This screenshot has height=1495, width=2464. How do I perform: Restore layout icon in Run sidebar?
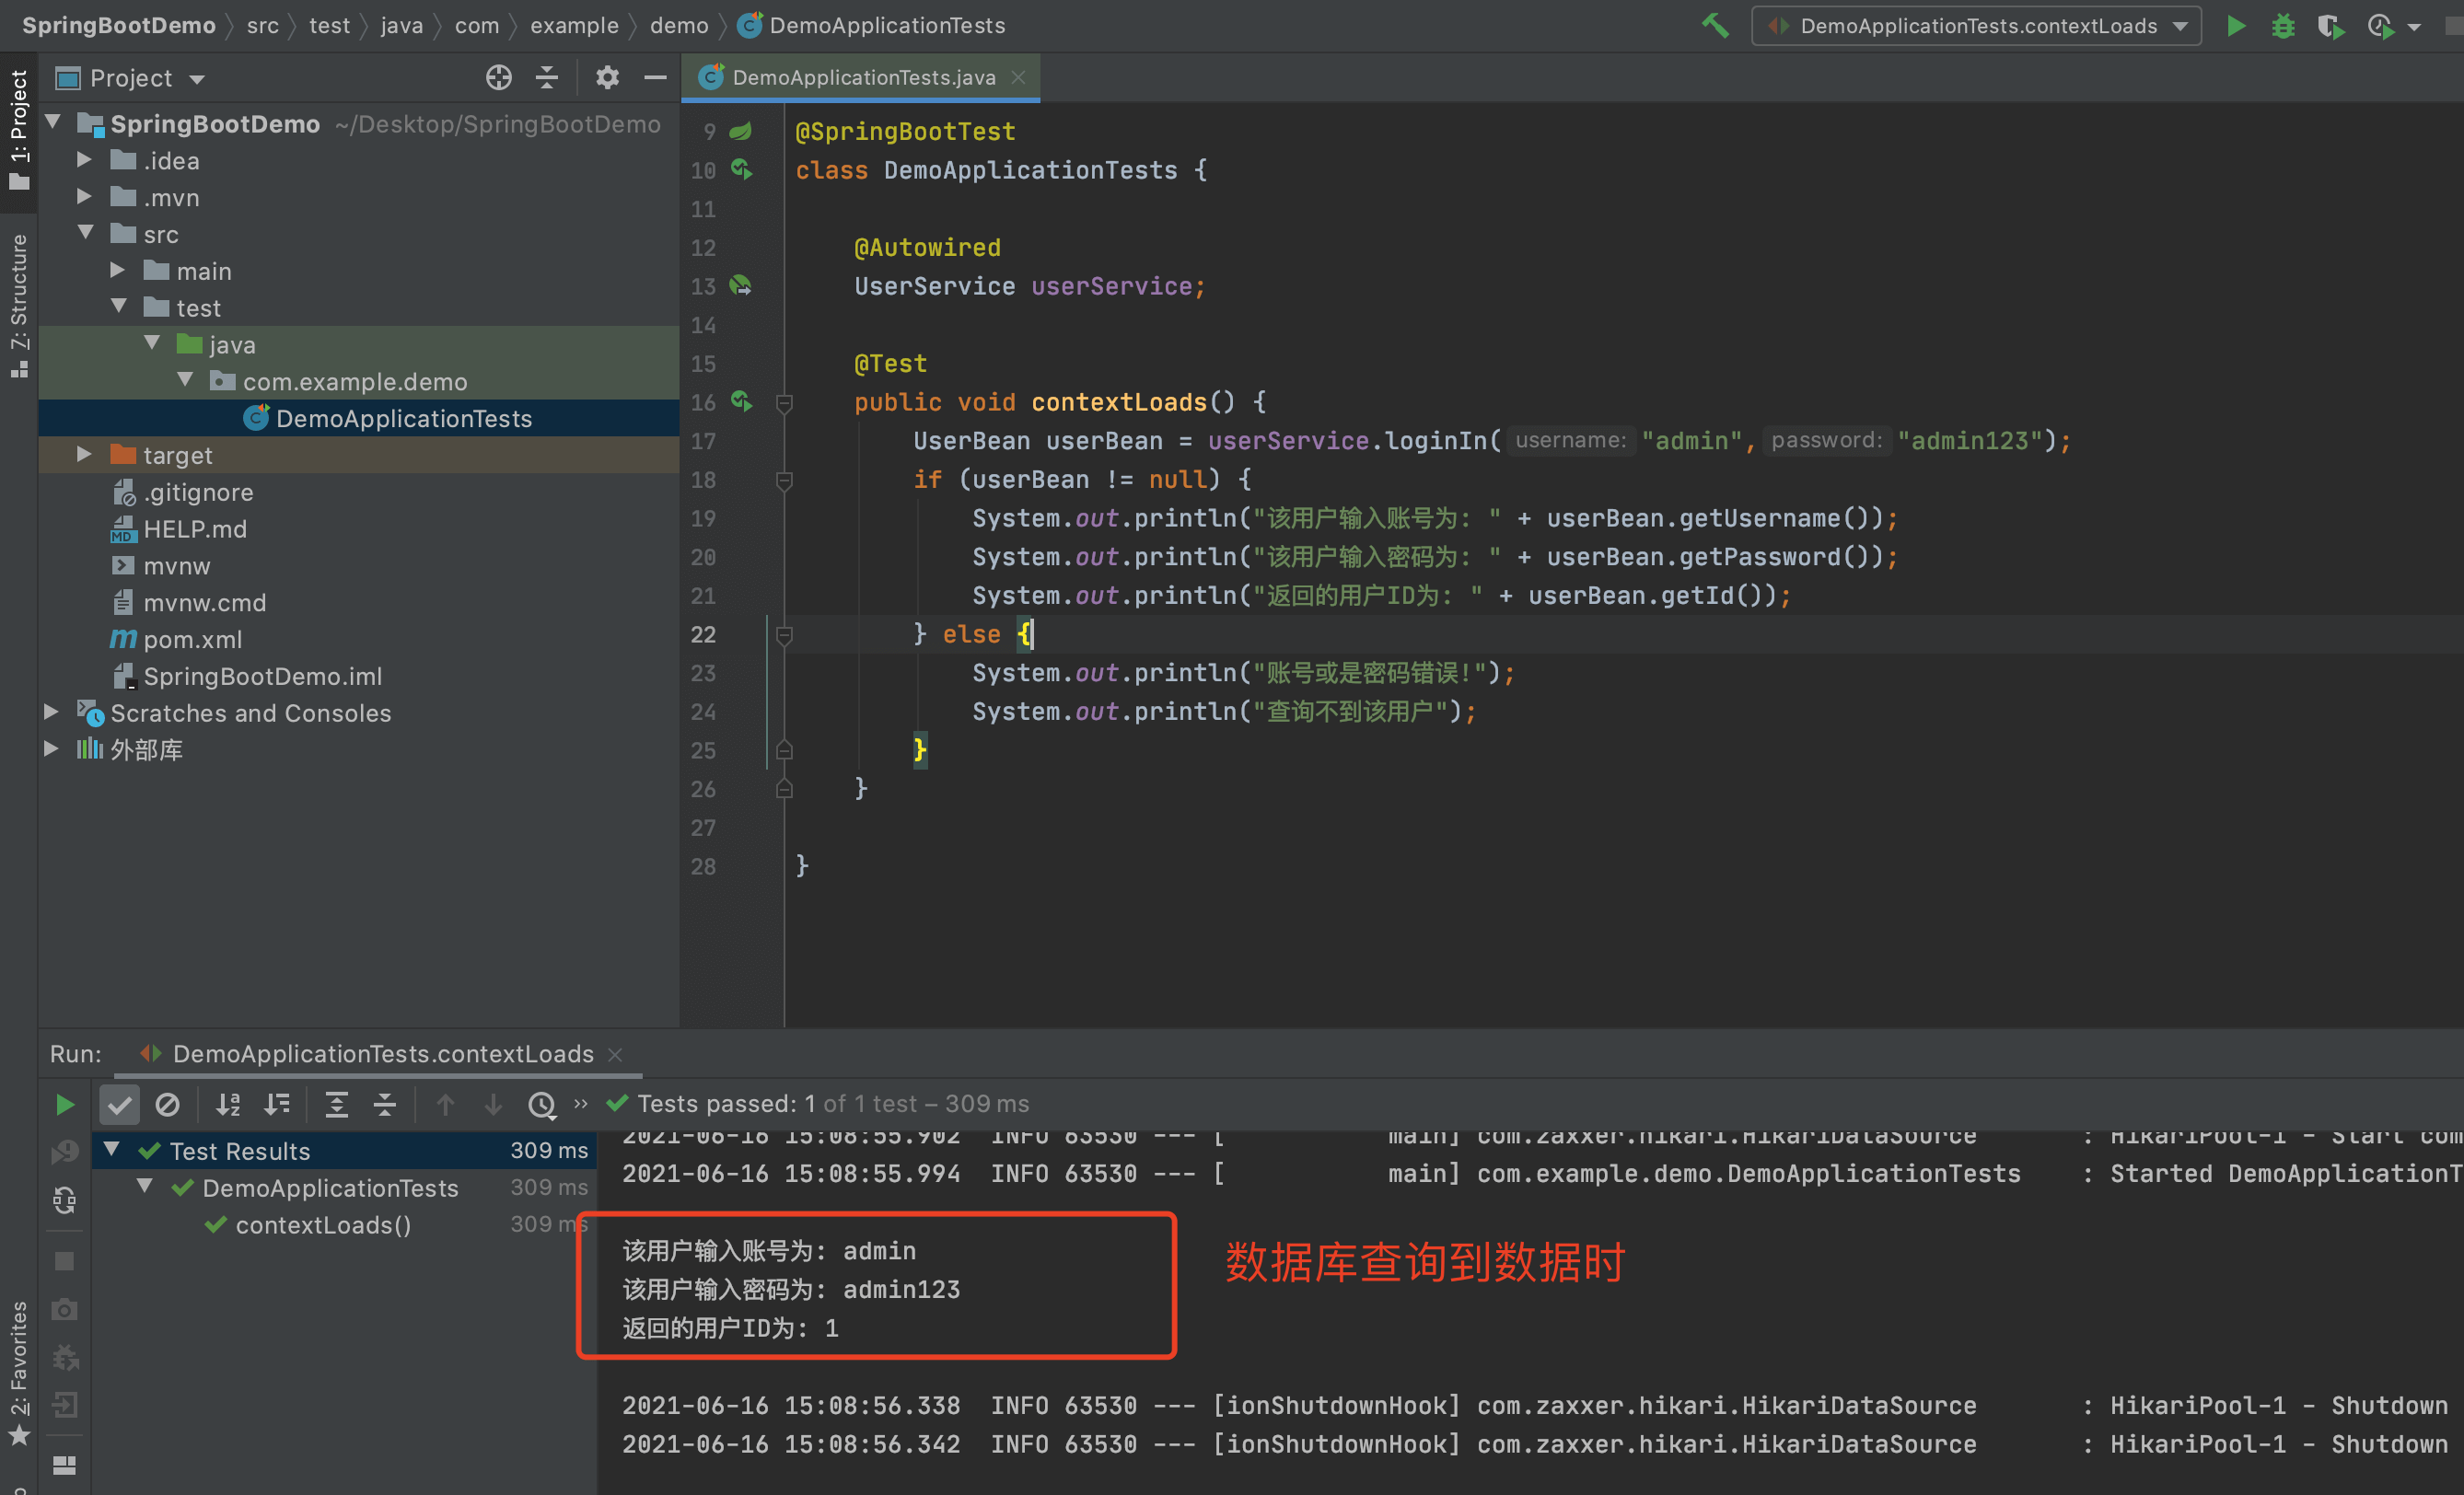pyautogui.click(x=65, y=1465)
